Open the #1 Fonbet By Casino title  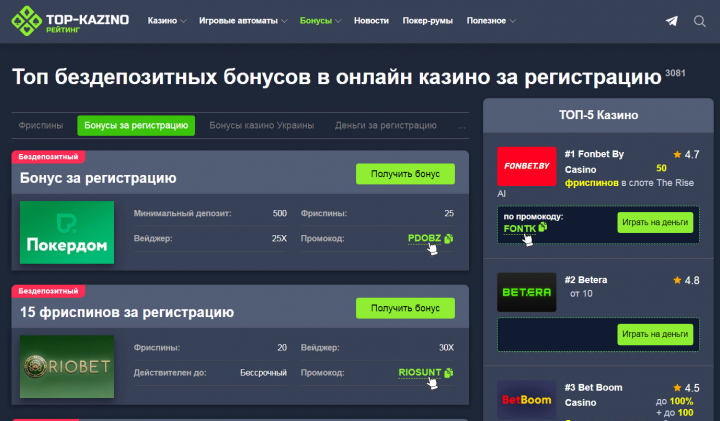pyautogui.click(x=595, y=162)
